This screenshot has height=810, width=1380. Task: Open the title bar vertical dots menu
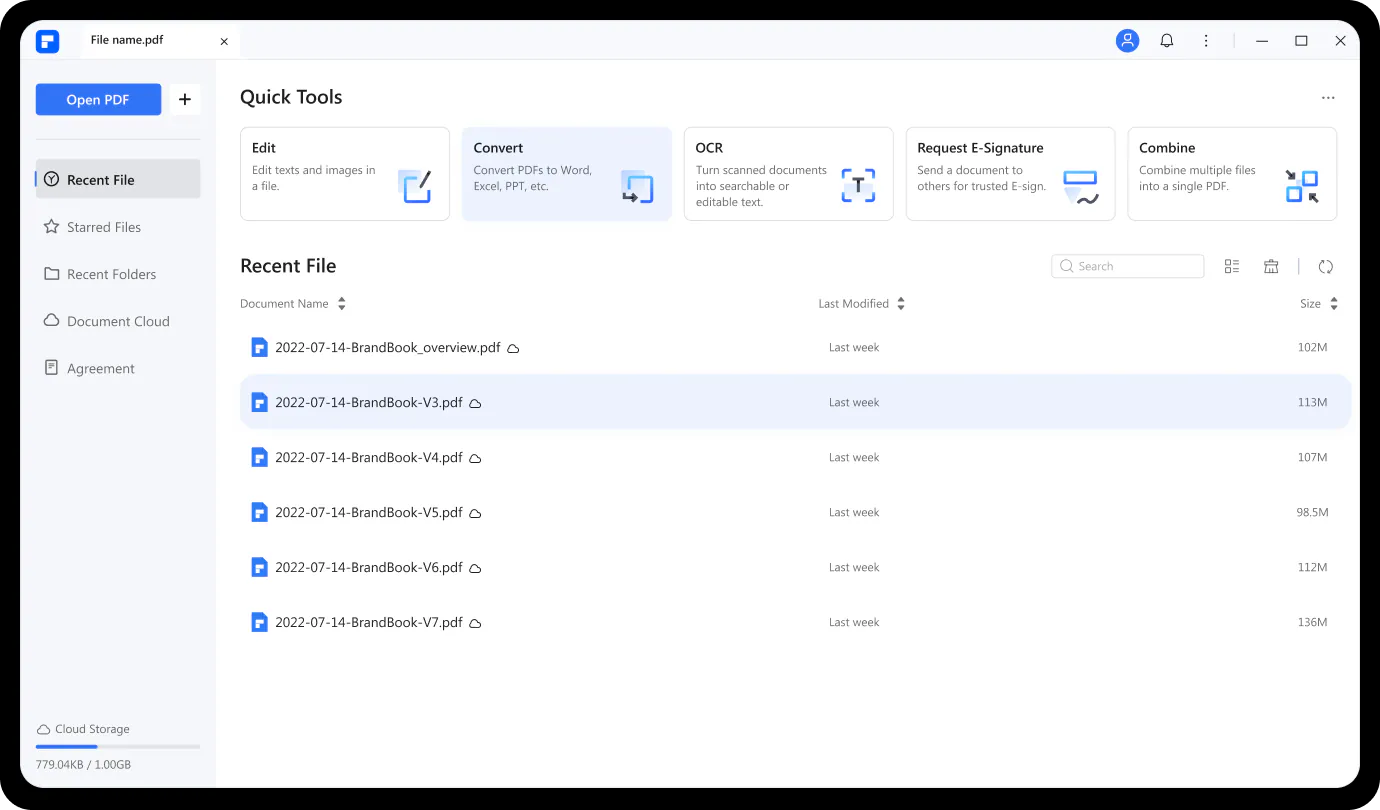point(1206,41)
